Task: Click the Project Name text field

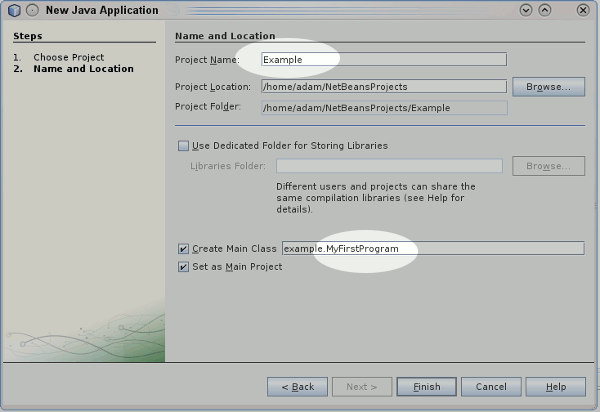Action: coord(383,59)
